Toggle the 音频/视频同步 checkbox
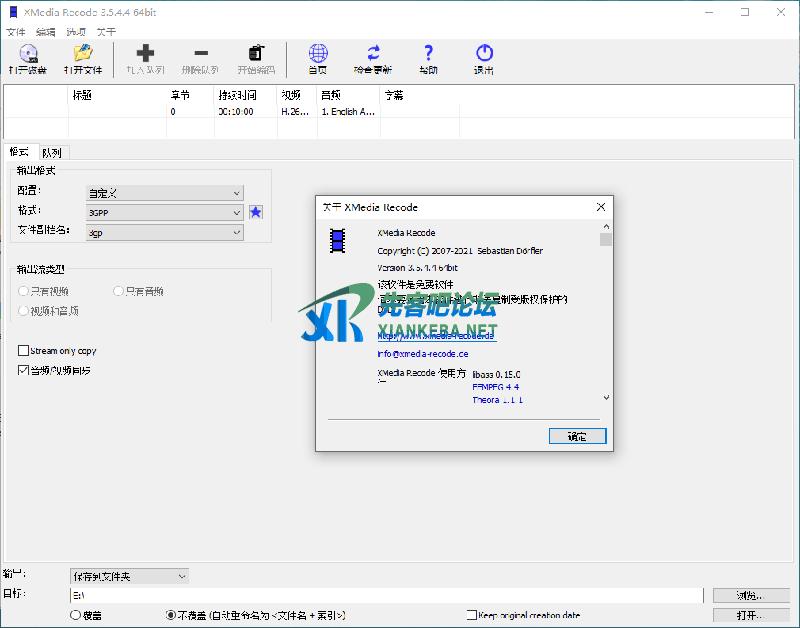This screenshot has height=628, width=800. [x=24, y=370]
